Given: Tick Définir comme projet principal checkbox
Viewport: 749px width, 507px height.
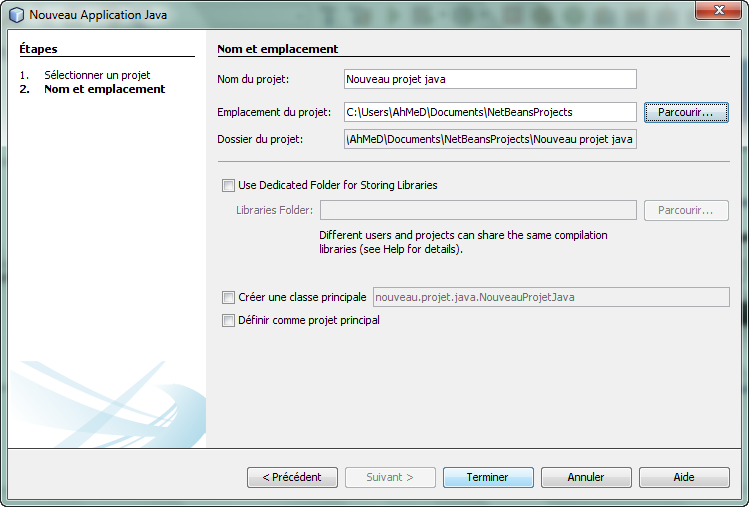Looking at the screenshot, I should click(228, 320).
